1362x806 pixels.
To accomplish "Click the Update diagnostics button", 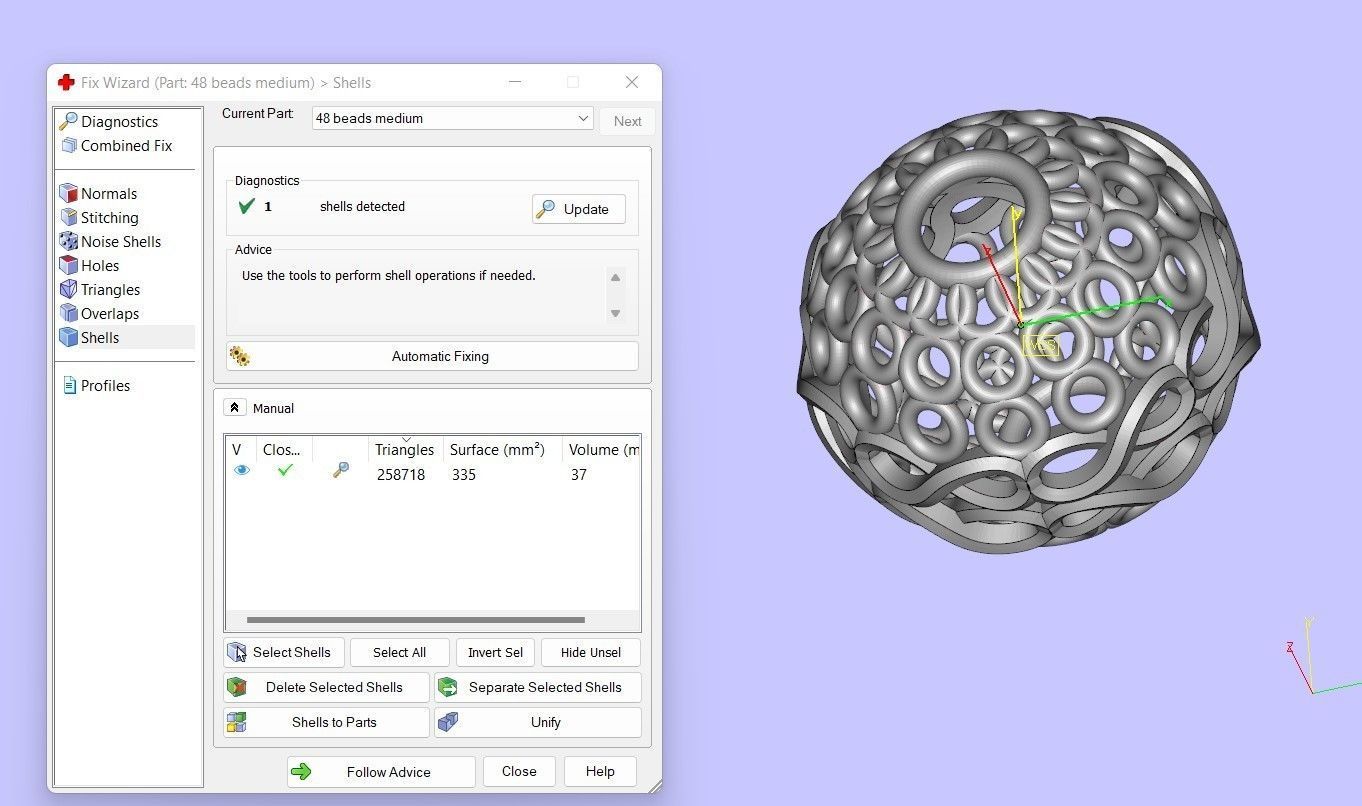I will [579, 209].
